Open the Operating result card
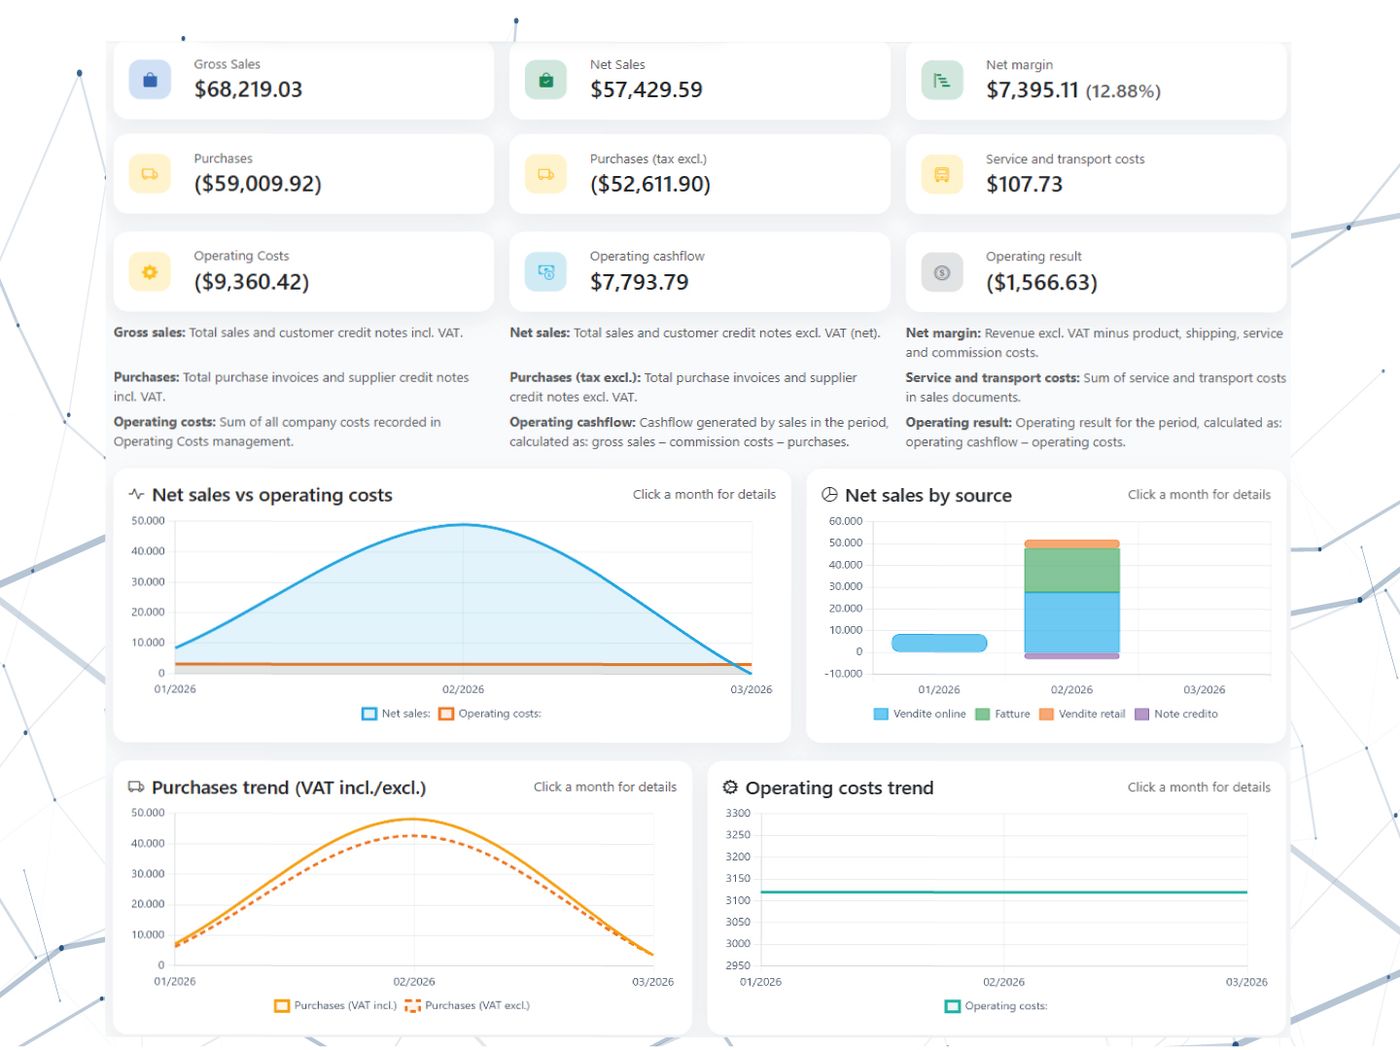The height and width of the screenshot is (1050, 1400). (x=1096, y=272)
